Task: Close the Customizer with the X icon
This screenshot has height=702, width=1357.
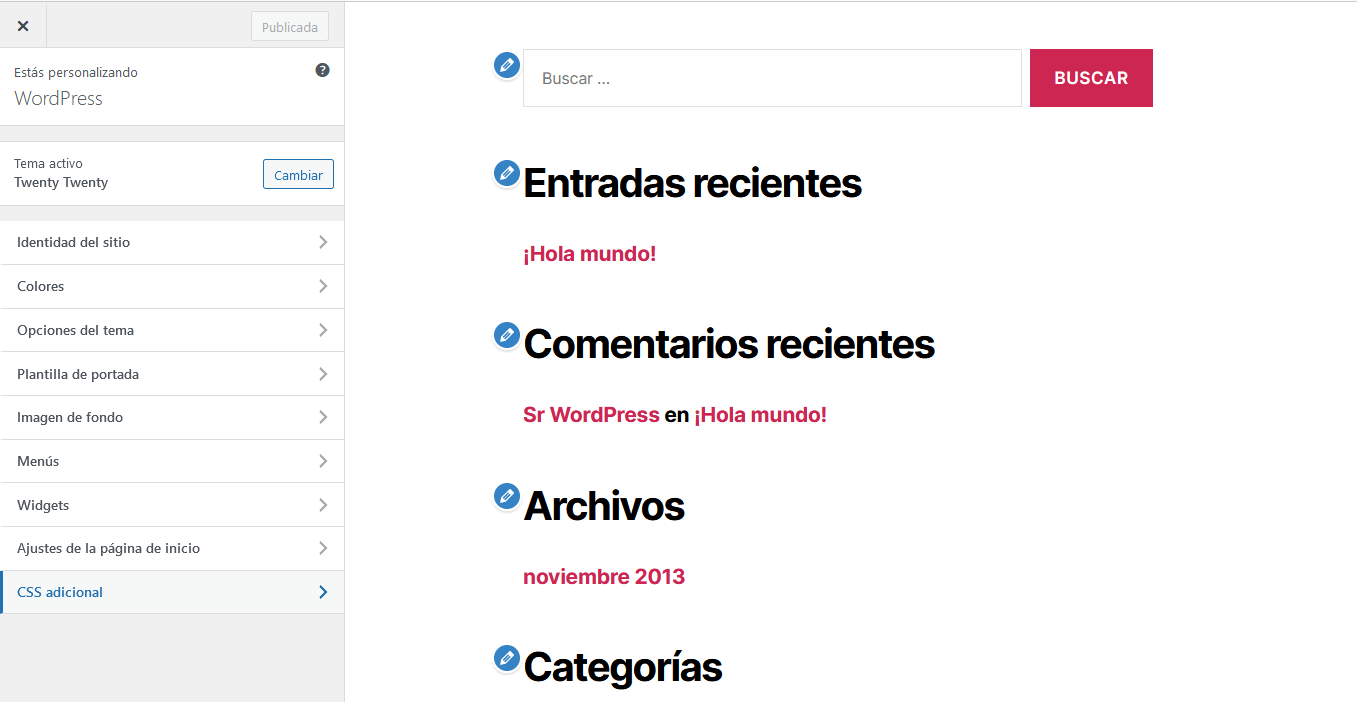Action: coord(23,26)
